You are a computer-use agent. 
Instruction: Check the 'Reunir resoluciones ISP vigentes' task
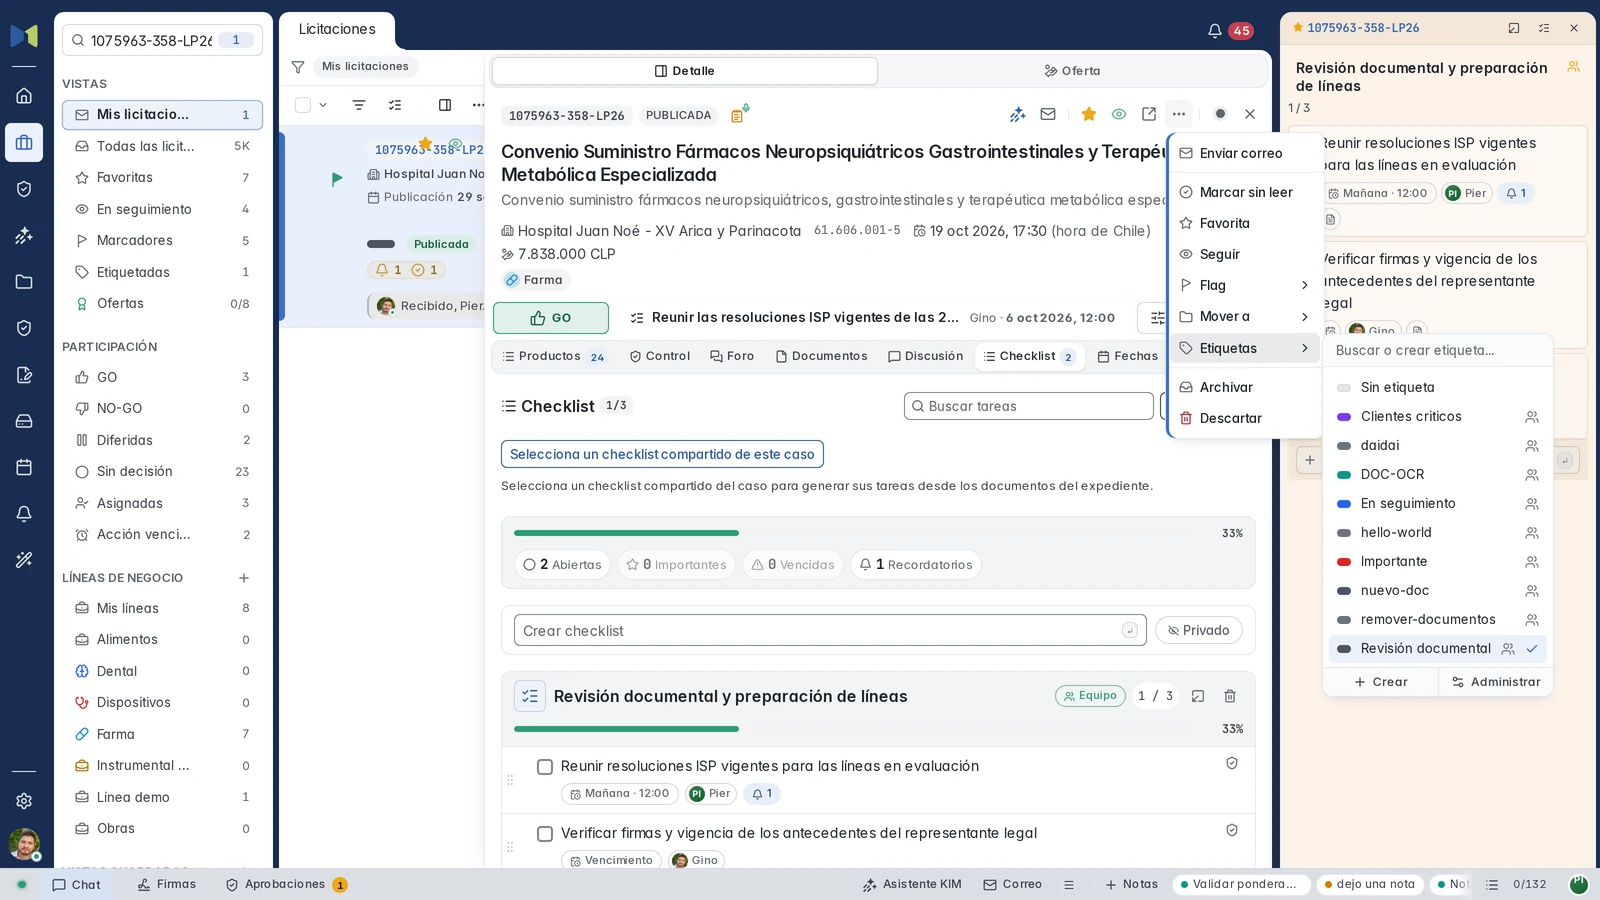coord(545,767)
